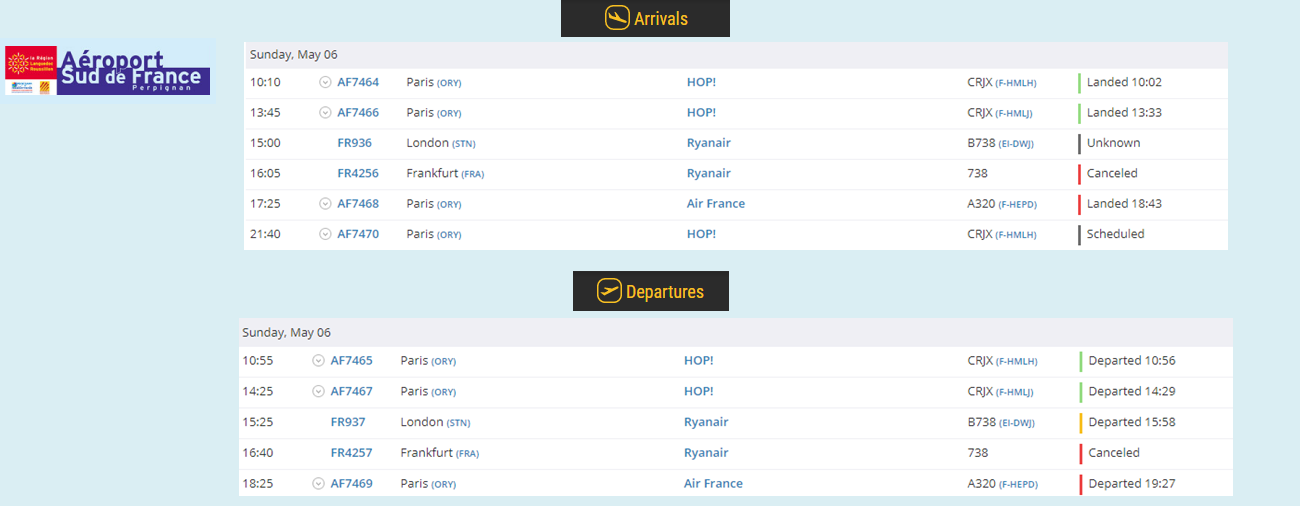Open flight number AF7469 link
This screenshot has width=1300, height=506.
point(351,483)
